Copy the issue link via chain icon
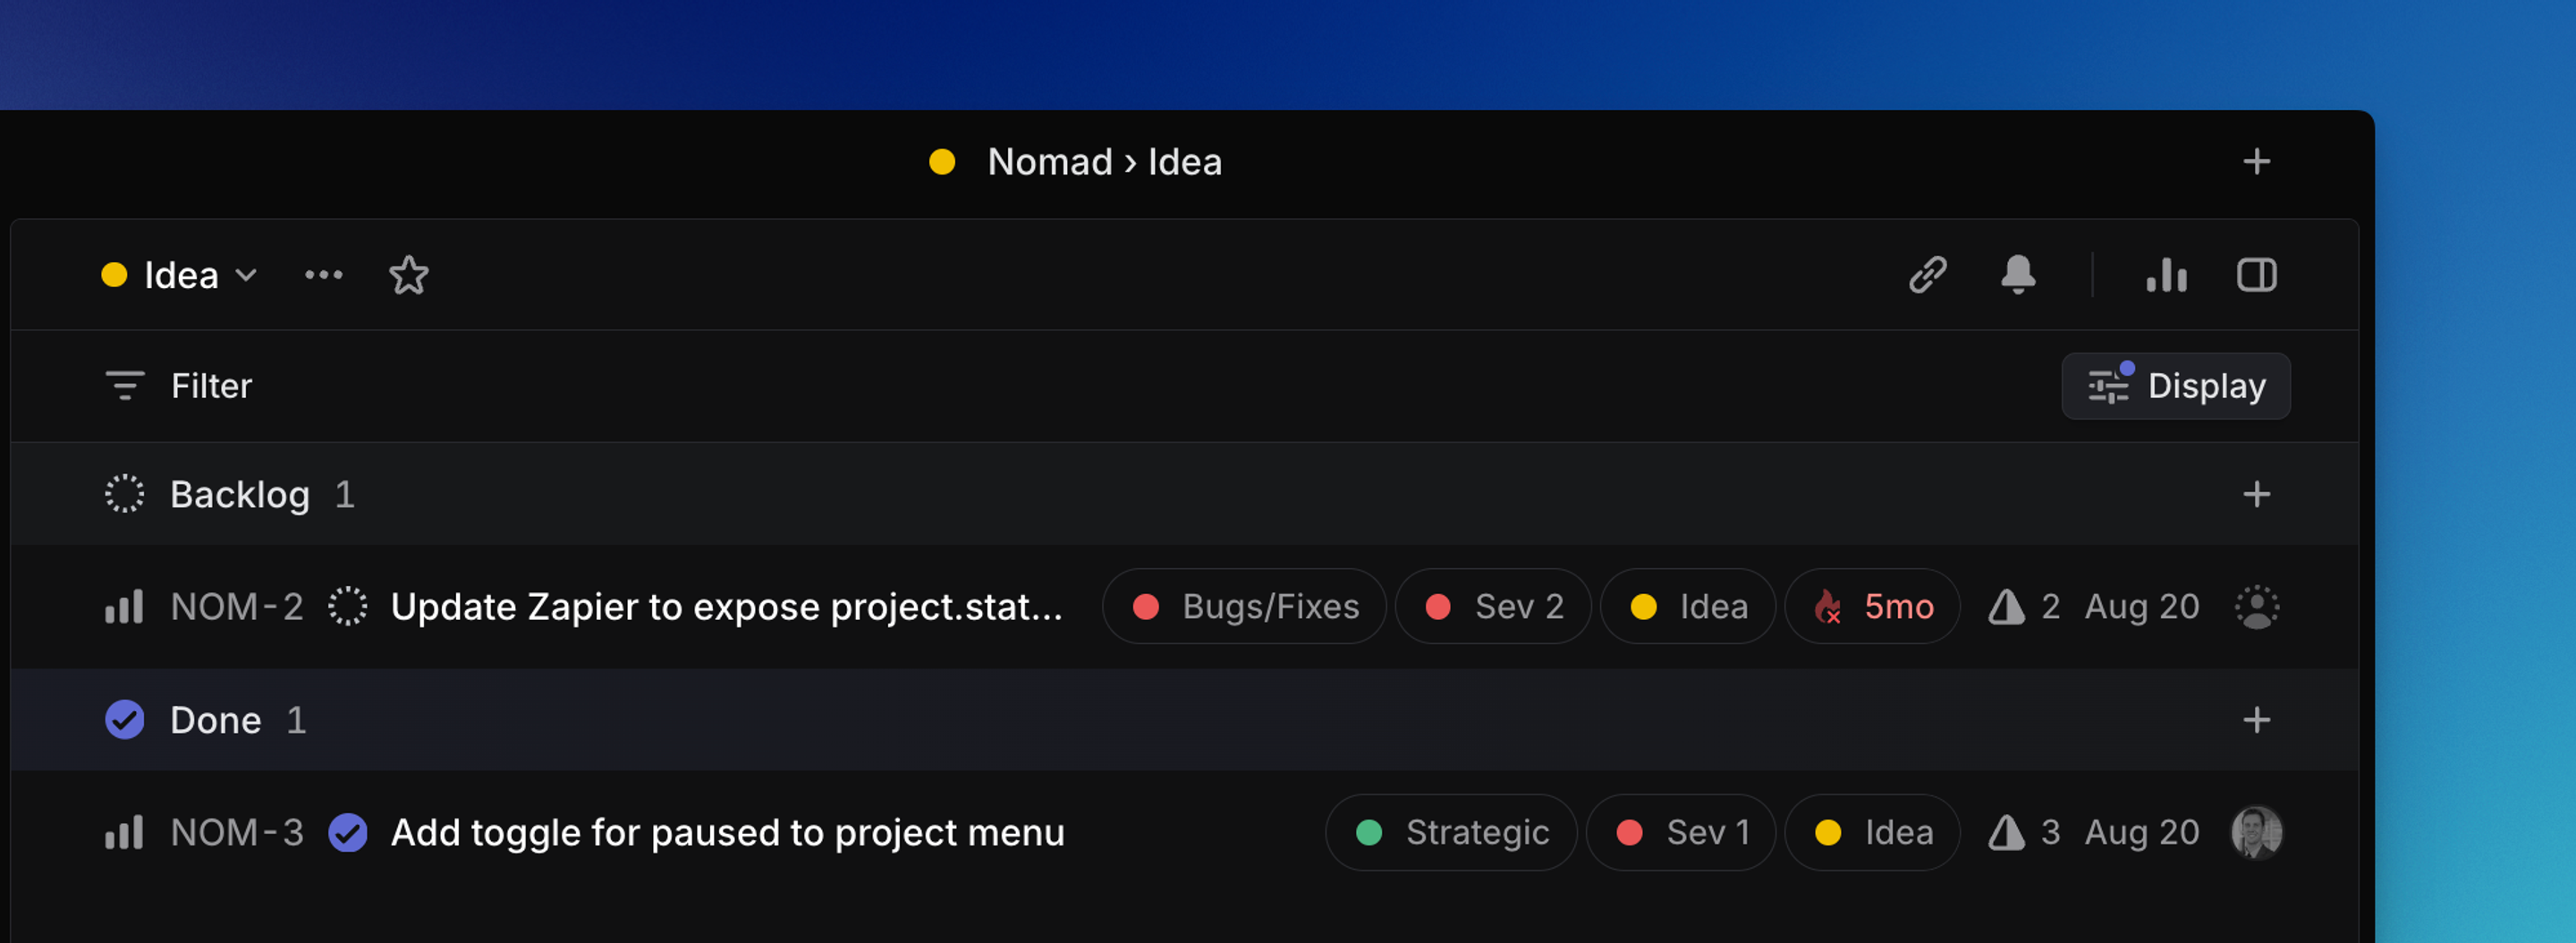This screenshot has width=2576, height=943. coord(1928,275)
